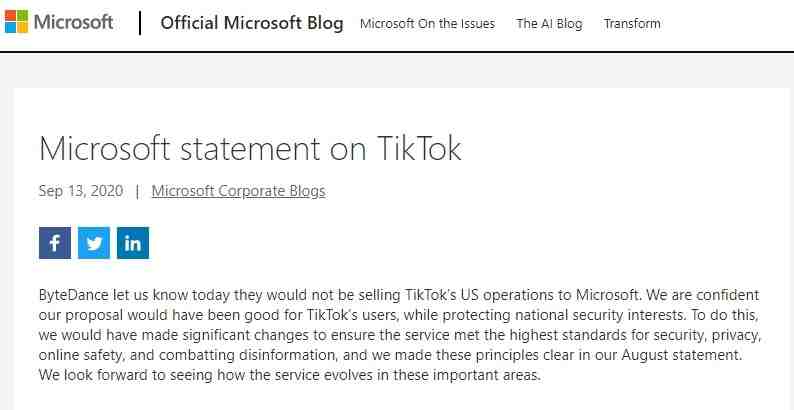Click the Sep 13, 2020 post date
Image resolution: width=794 pixels, height=410 pixels.
coord(81,191)
